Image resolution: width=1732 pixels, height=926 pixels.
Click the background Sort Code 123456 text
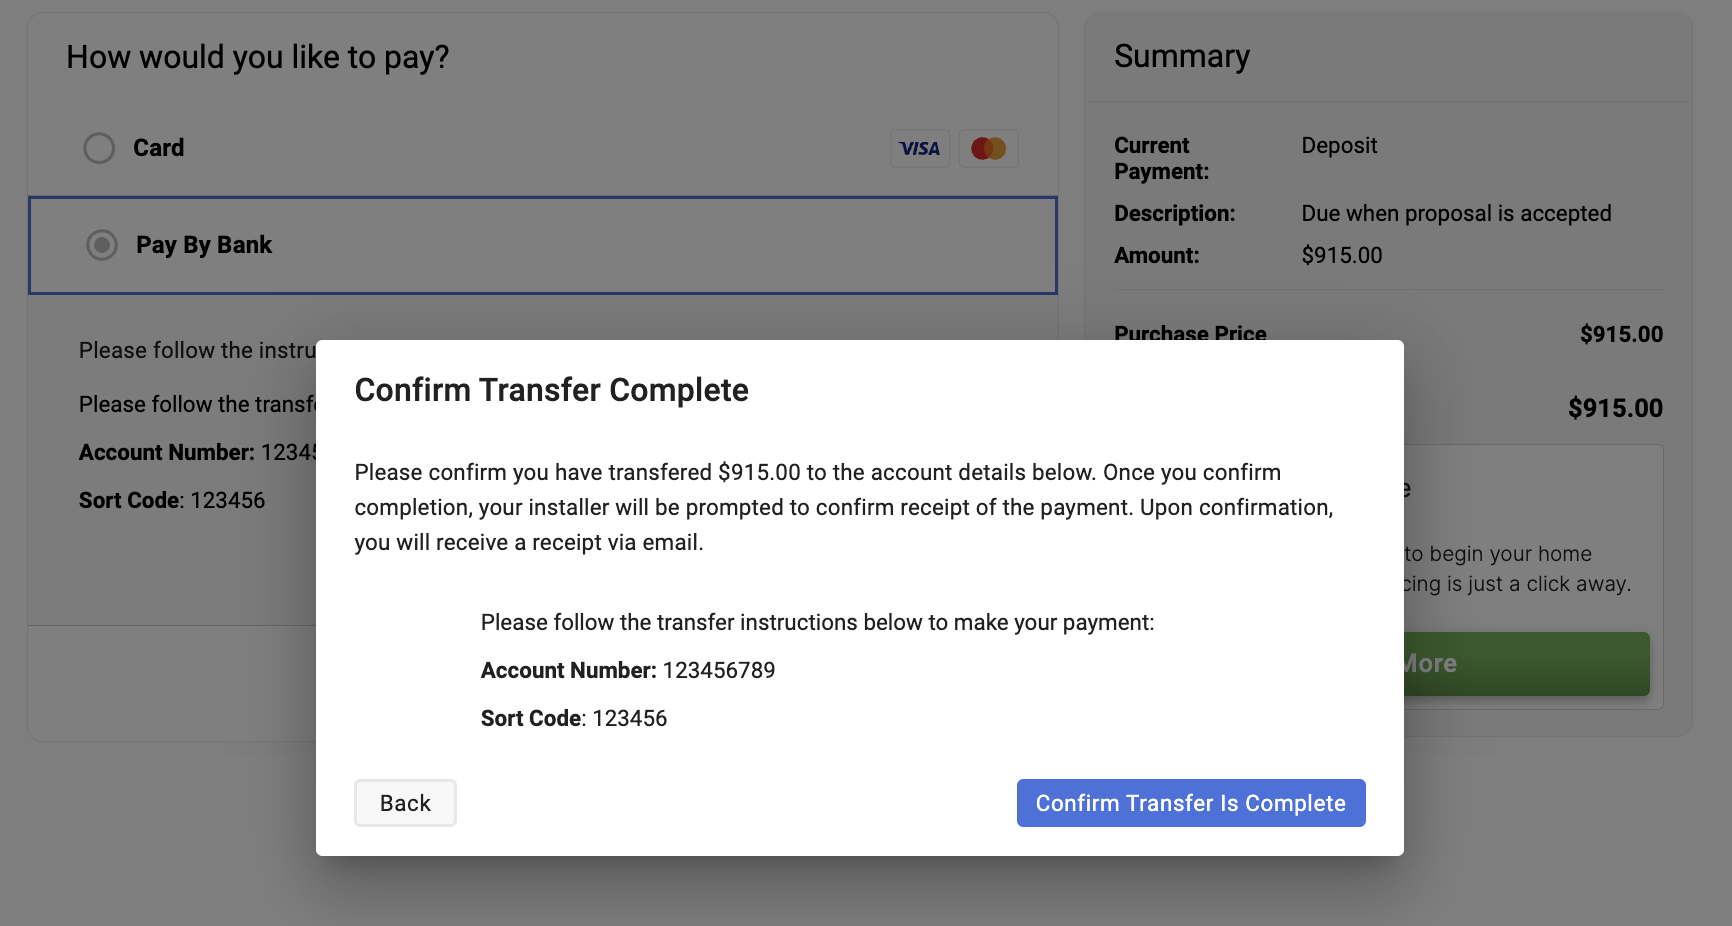pyautogui.click(x=172, y=500)
